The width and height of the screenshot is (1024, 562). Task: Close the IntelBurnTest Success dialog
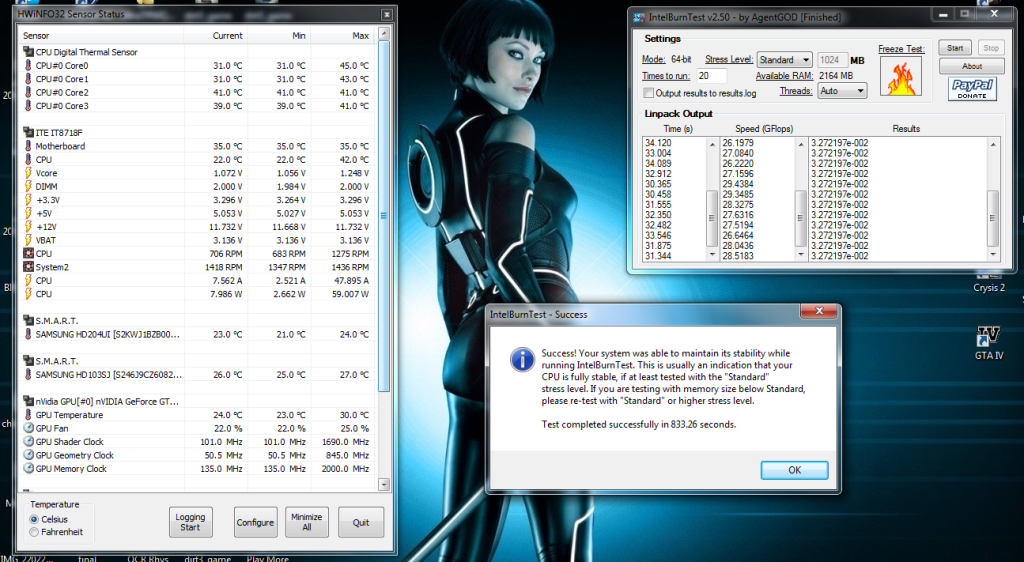819,311
